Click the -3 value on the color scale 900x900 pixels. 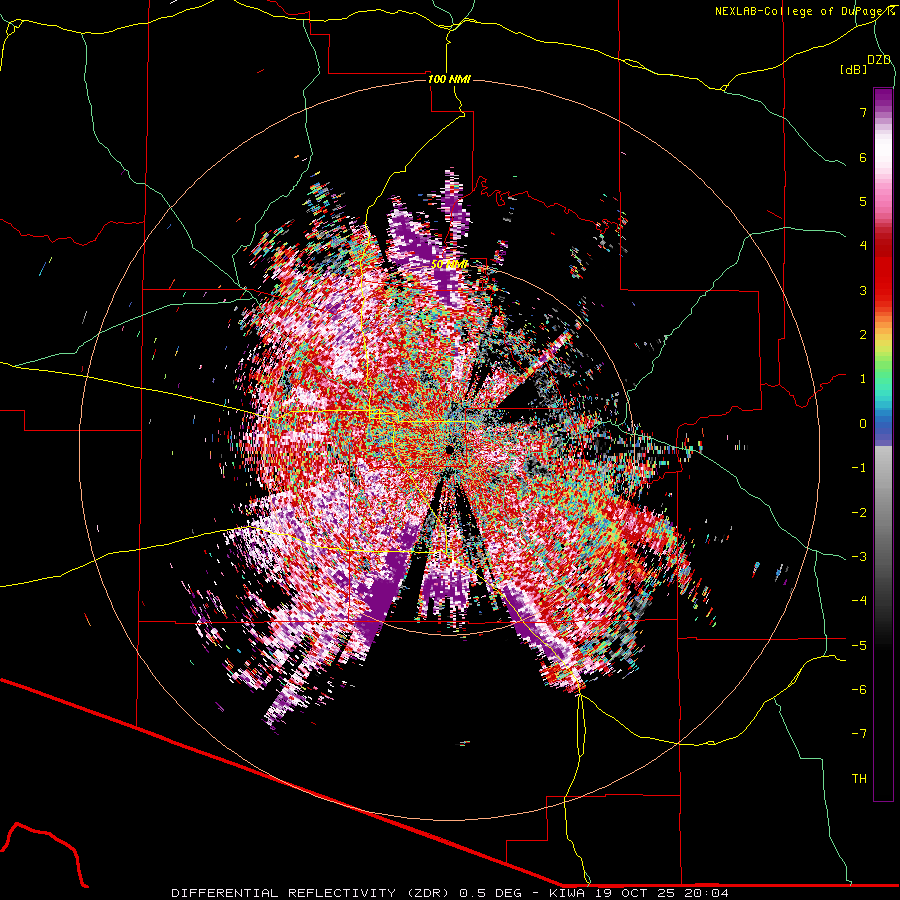click(859, 557)
